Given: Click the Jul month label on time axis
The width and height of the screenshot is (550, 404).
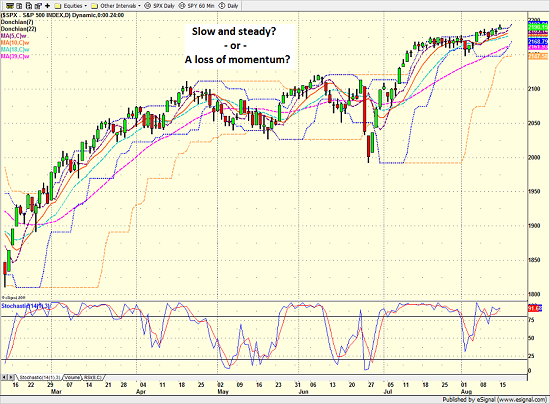Looking at the screenshot, I should [388, 391].
